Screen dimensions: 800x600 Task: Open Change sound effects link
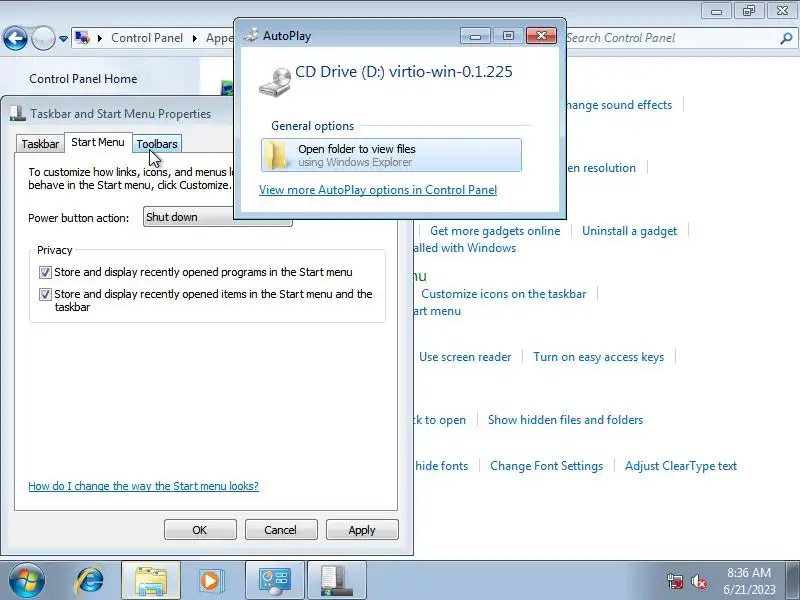pyautogui.click(x=618, y=105)
